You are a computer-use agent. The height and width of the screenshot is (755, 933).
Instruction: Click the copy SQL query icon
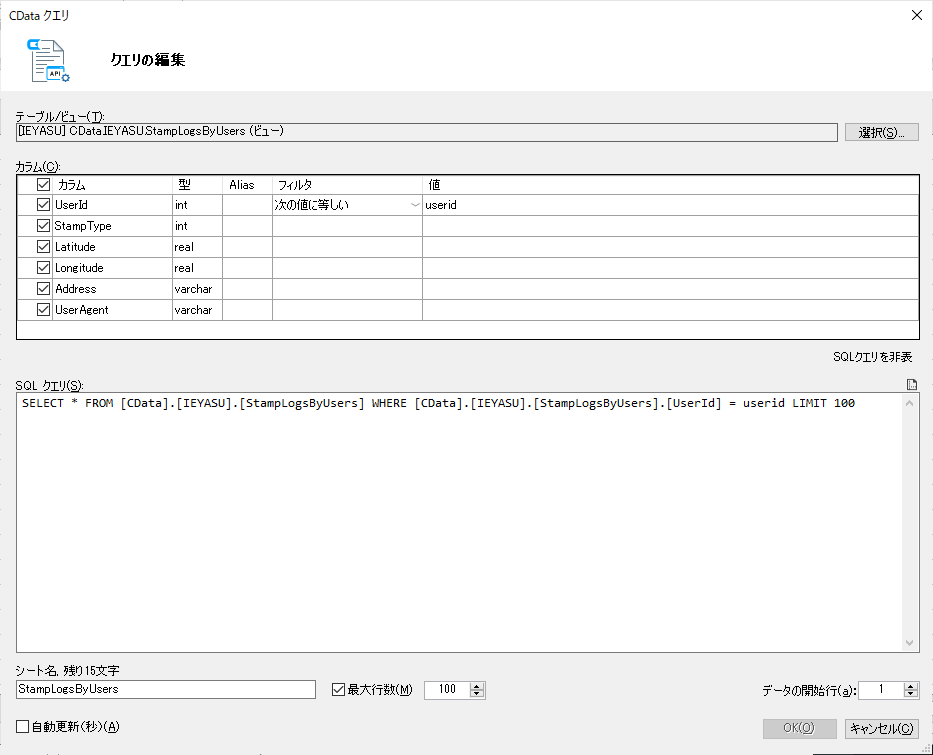911,384
